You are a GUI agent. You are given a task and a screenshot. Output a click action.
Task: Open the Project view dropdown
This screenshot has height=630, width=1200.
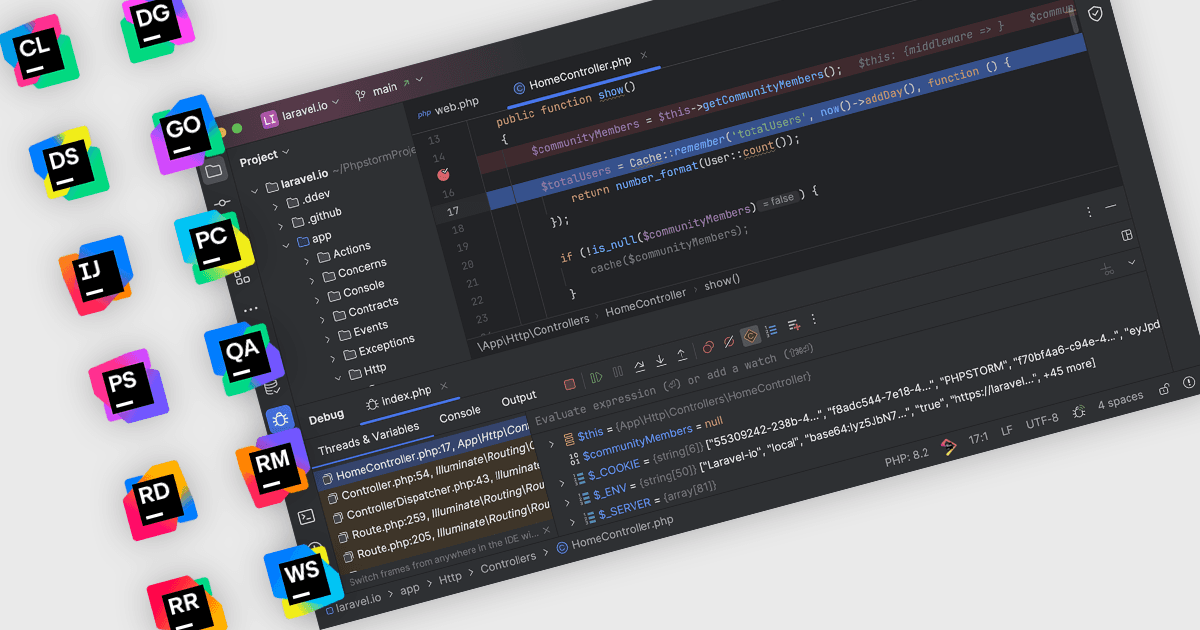[265, 157]
